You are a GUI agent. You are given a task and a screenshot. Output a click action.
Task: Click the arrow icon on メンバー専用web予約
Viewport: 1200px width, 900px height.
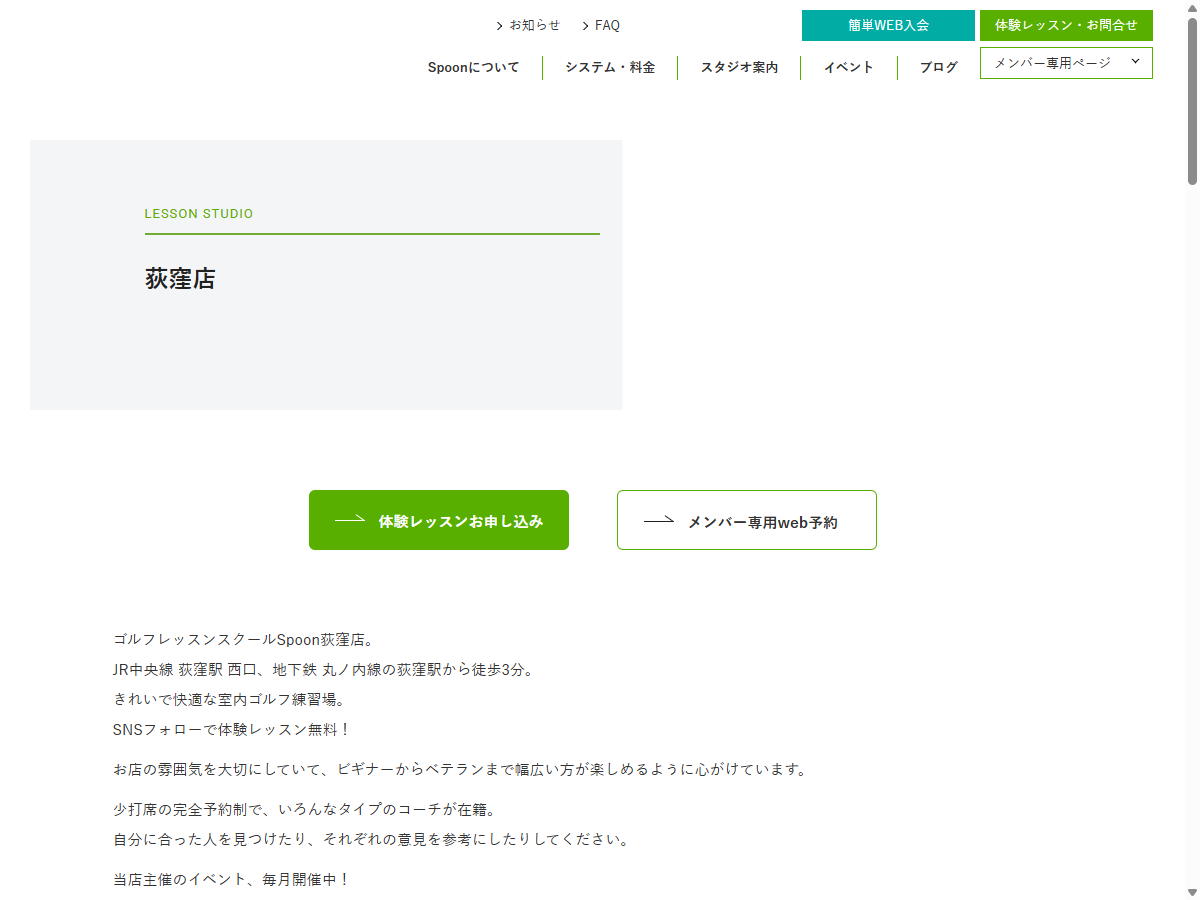pos(659,519)
